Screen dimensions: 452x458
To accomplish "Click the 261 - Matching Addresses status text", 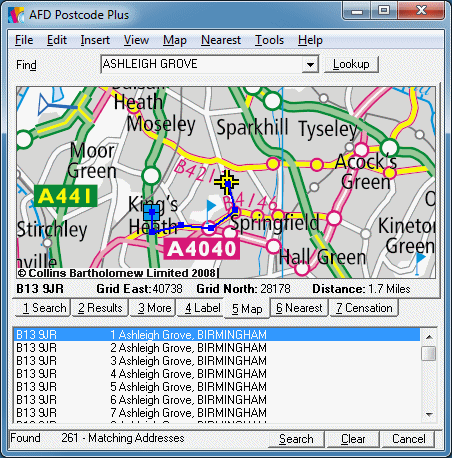I will pos(123,438).
